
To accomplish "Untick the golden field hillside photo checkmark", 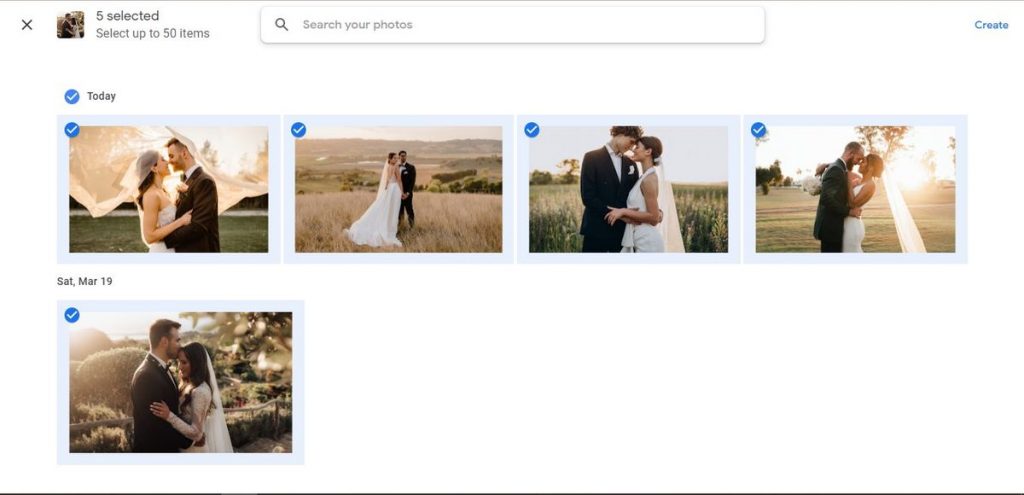I will click(298, 130).
